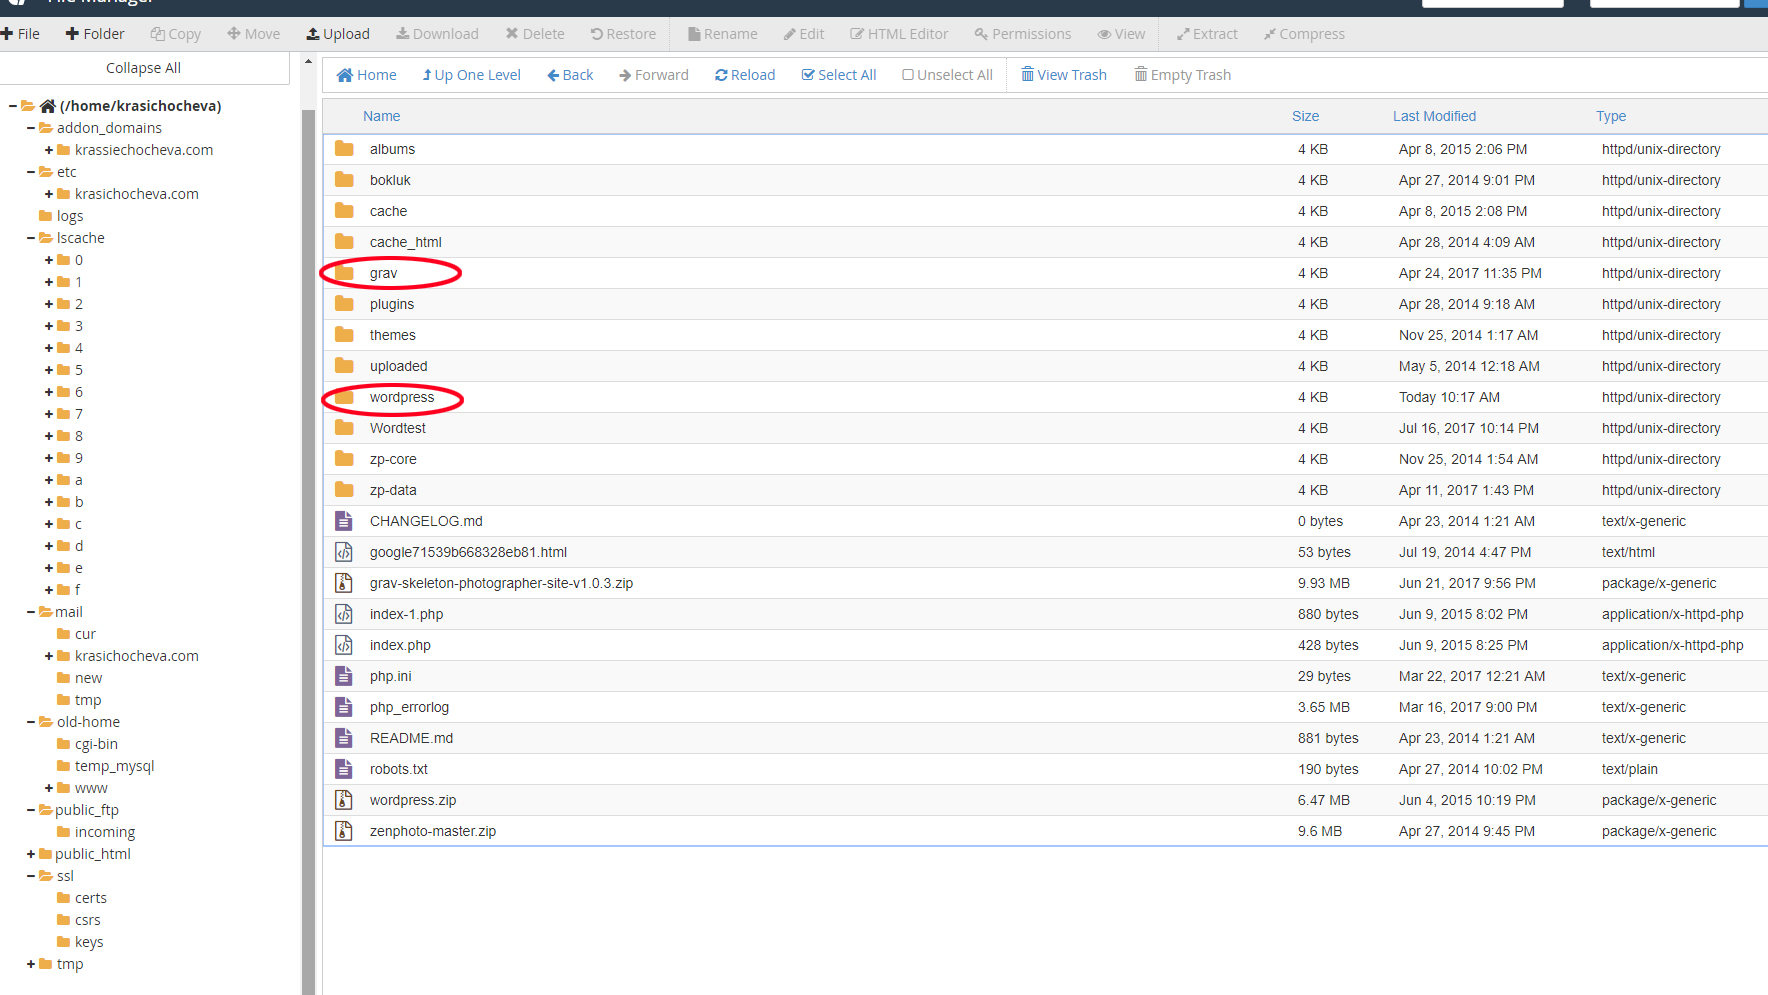Check Select All files
Image resolution: width=1768 pixels, height=995 pixels.
pyautogui.click(x=839, y=75)
